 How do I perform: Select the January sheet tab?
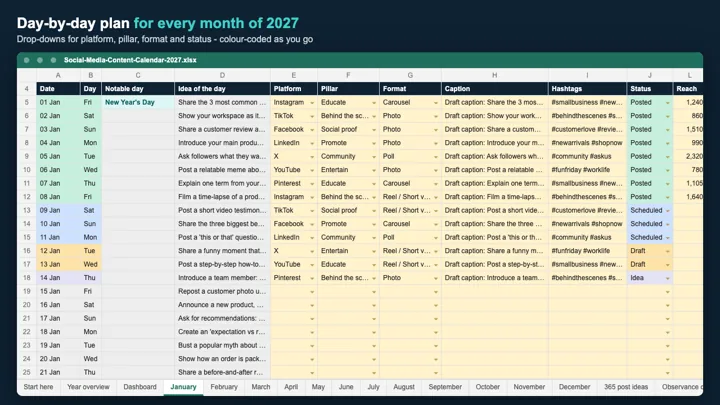[183, 387]
